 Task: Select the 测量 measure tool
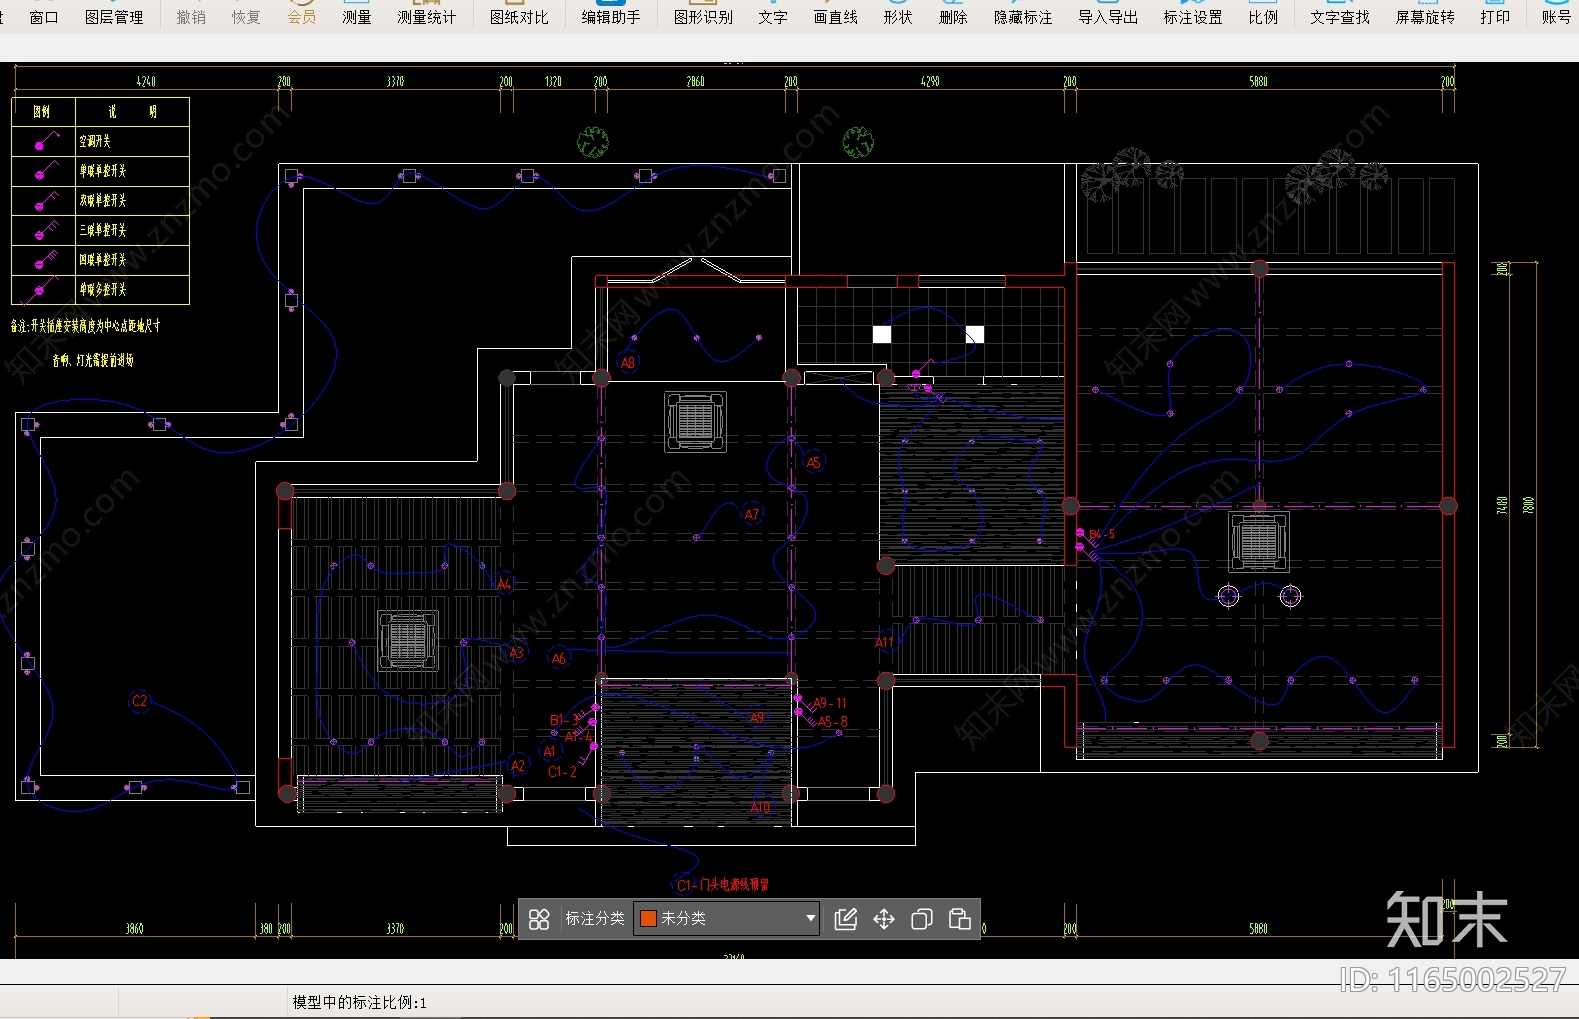[357, 17]
